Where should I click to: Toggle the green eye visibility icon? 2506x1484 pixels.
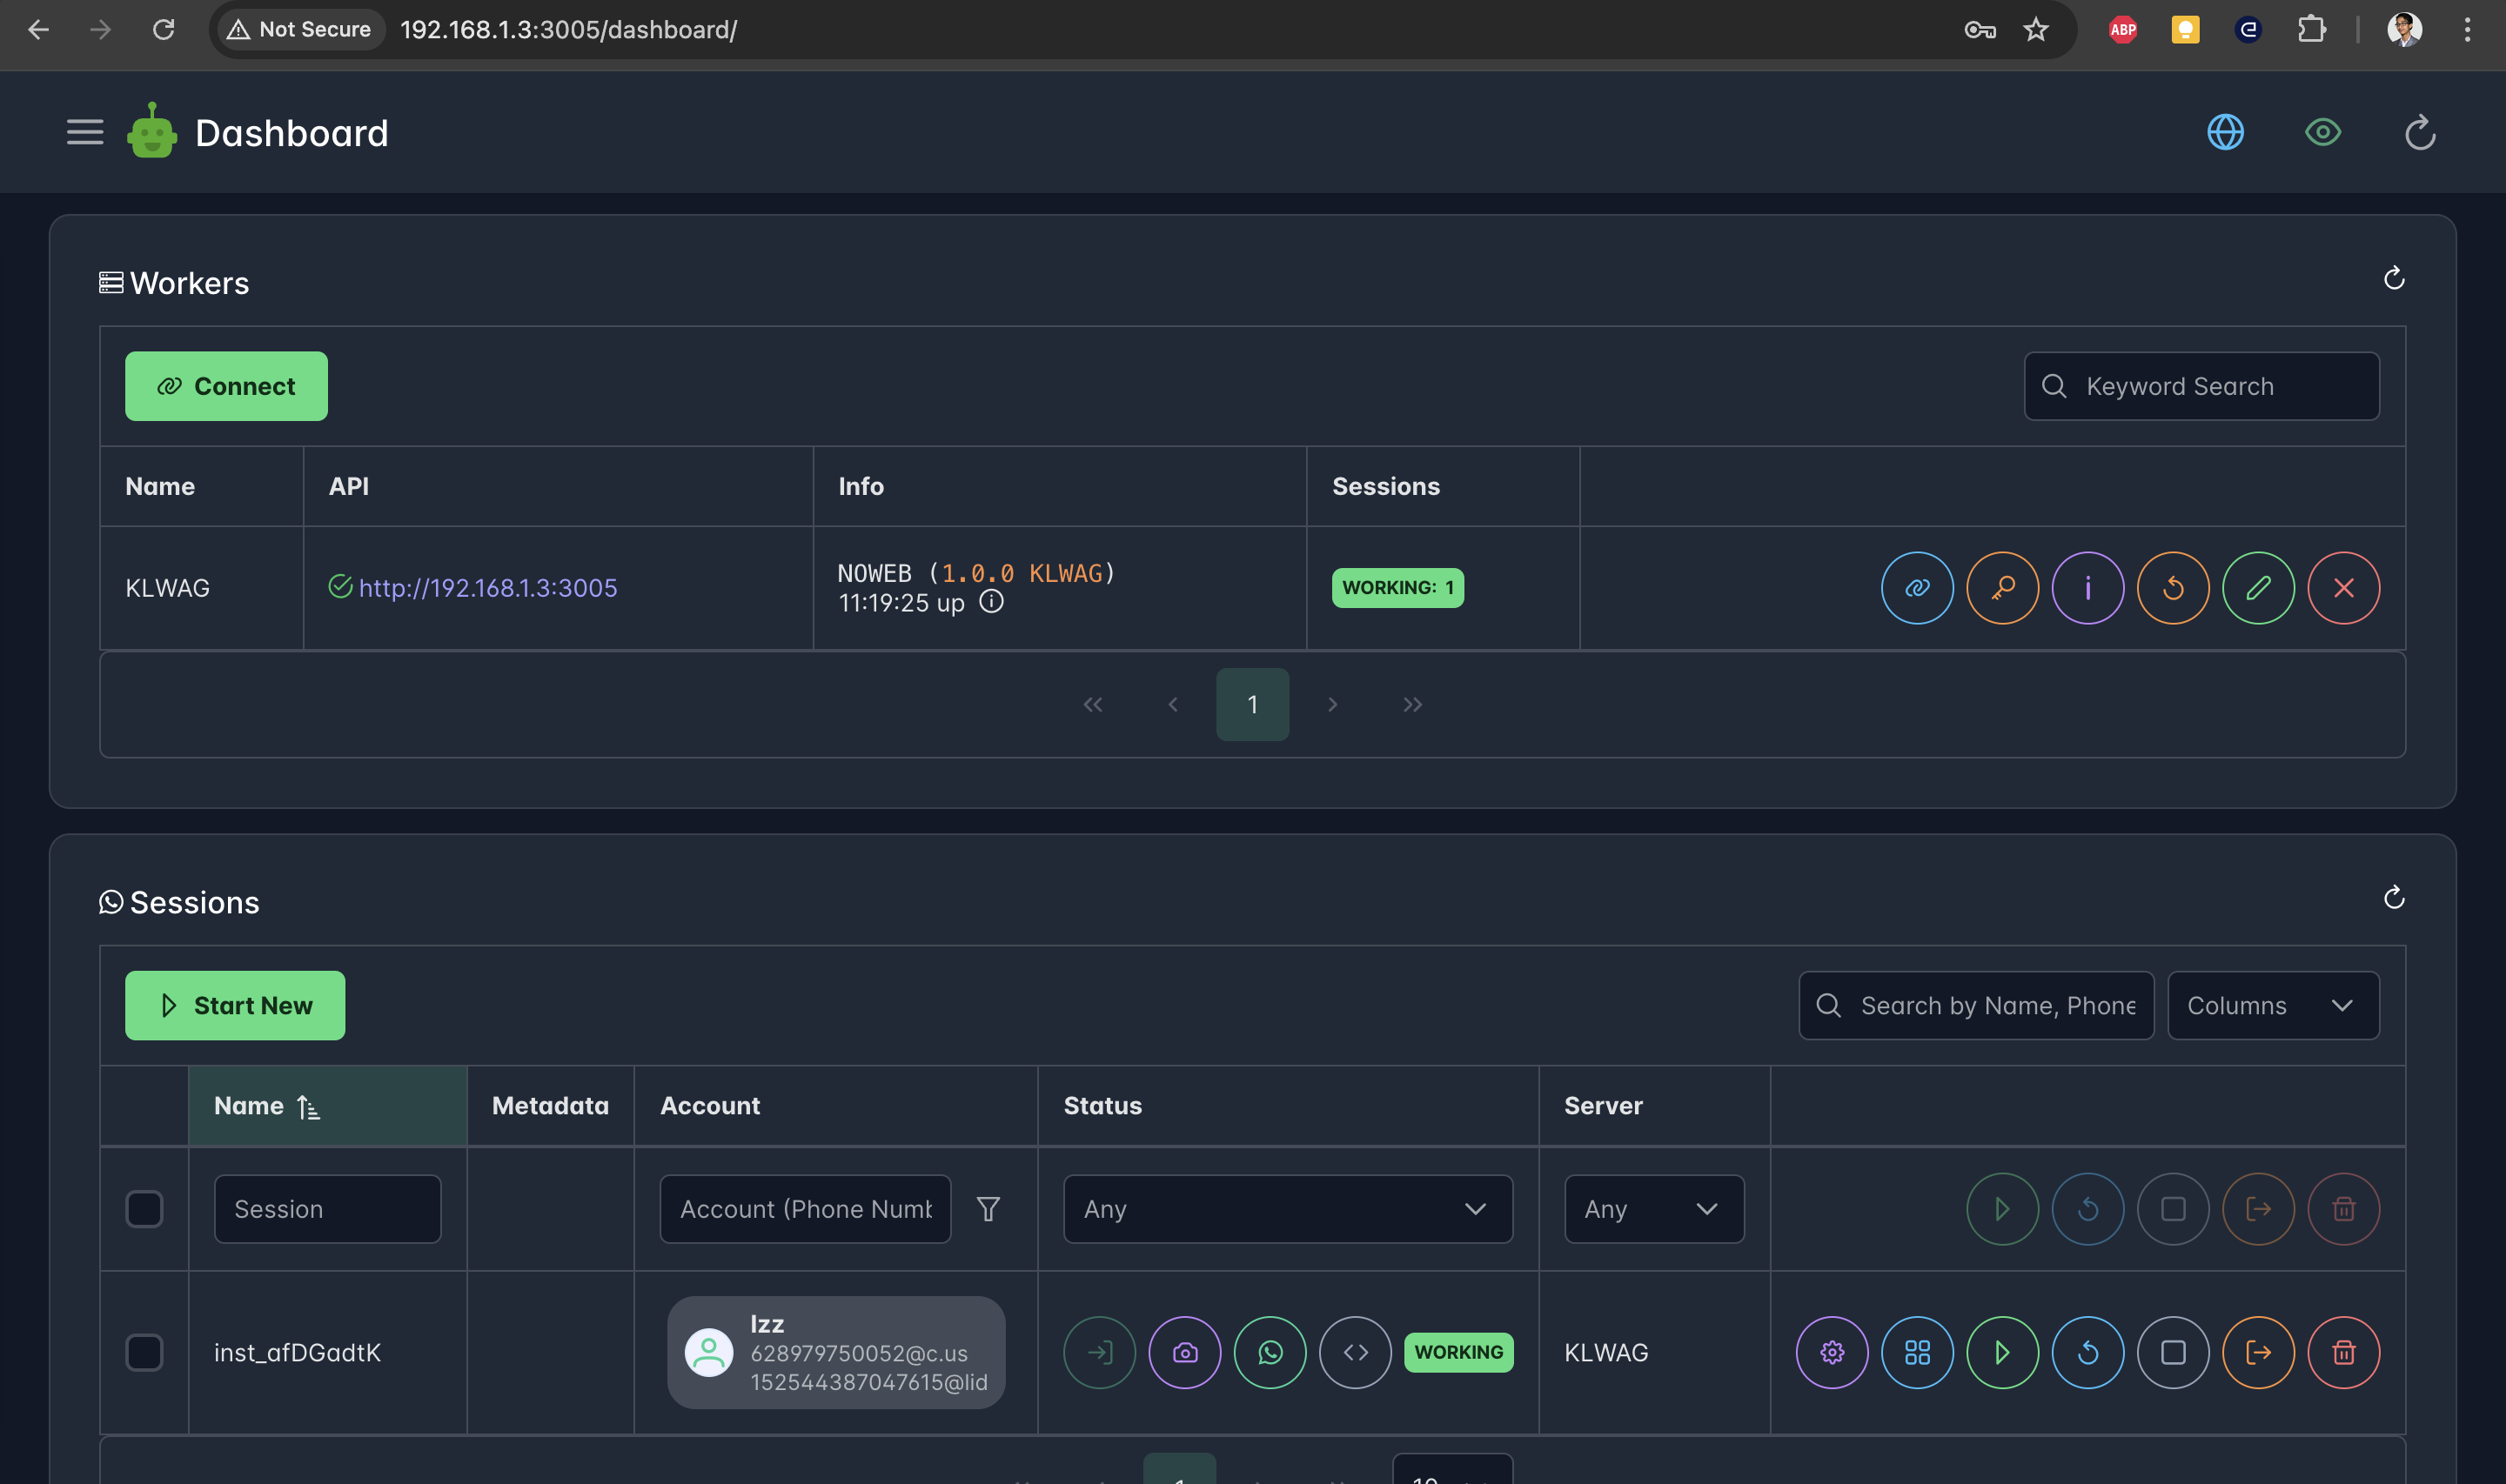coord(2322,132)
